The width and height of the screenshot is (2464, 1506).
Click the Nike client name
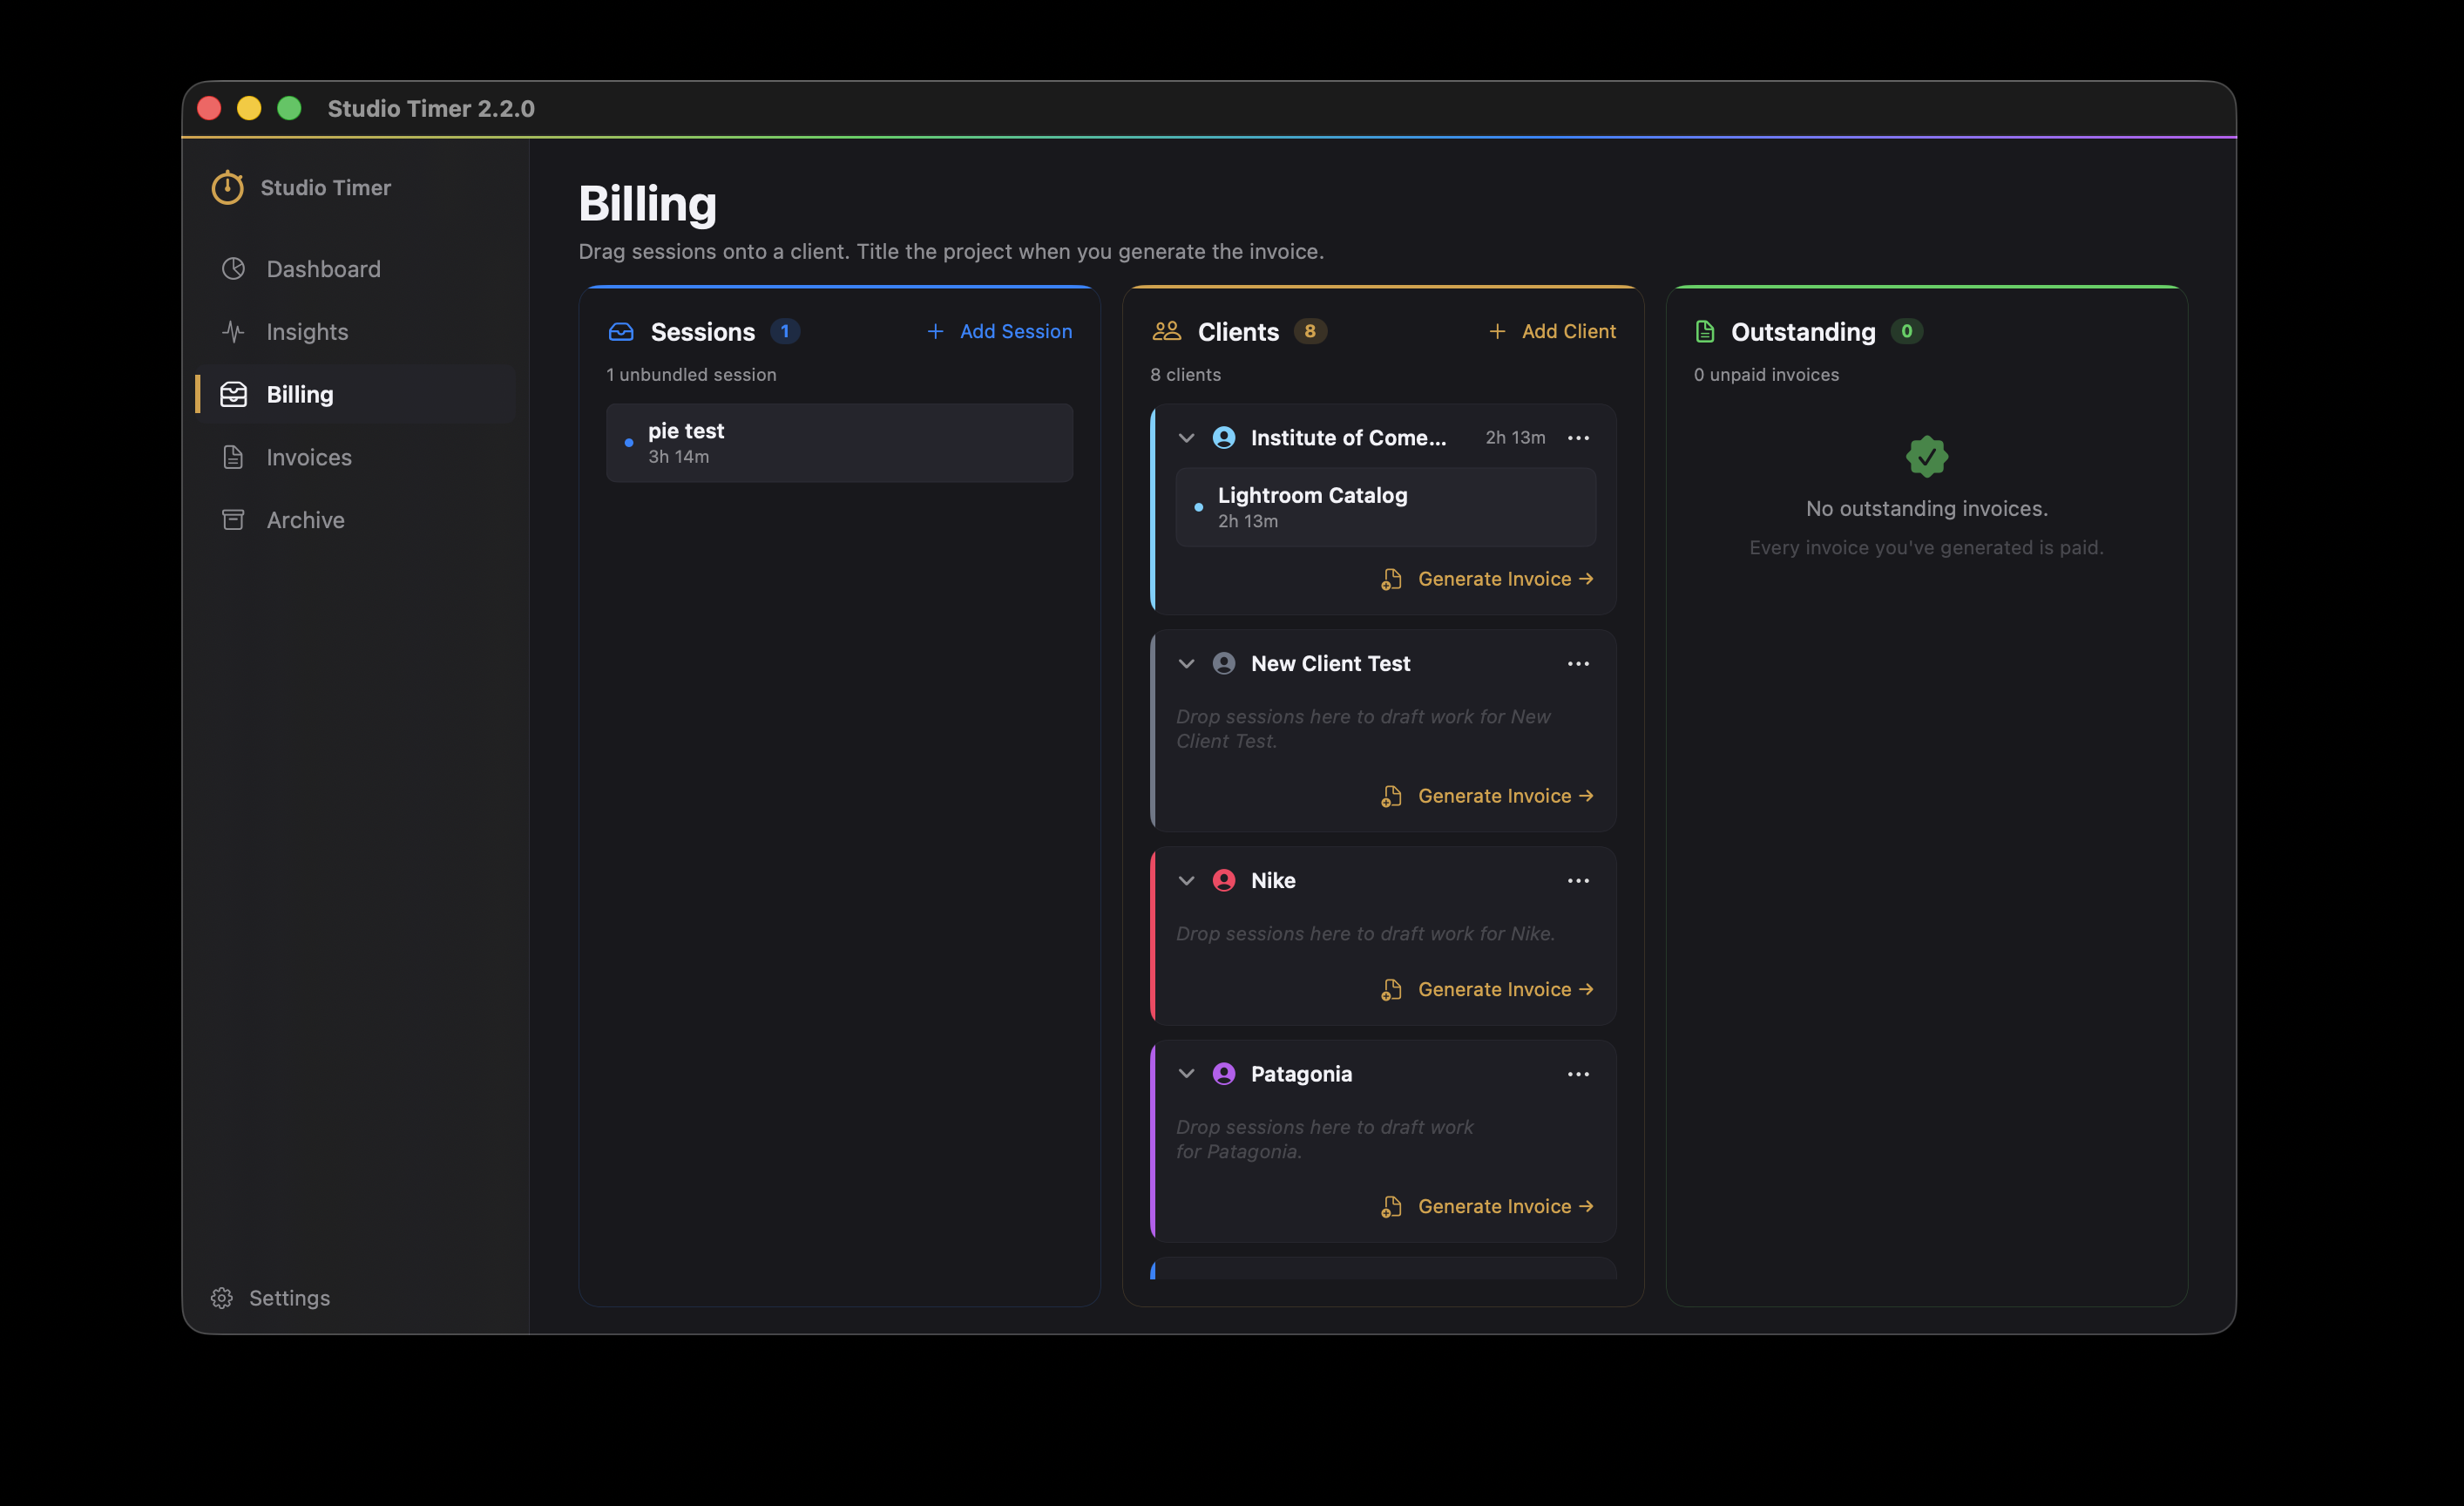1273,881
